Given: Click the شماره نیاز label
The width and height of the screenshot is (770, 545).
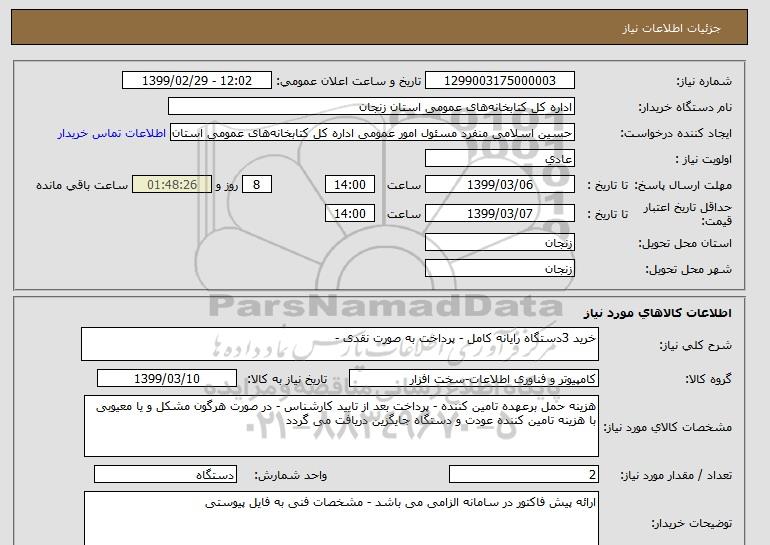Looking at the screenshot, I should (x=704, y=82).
